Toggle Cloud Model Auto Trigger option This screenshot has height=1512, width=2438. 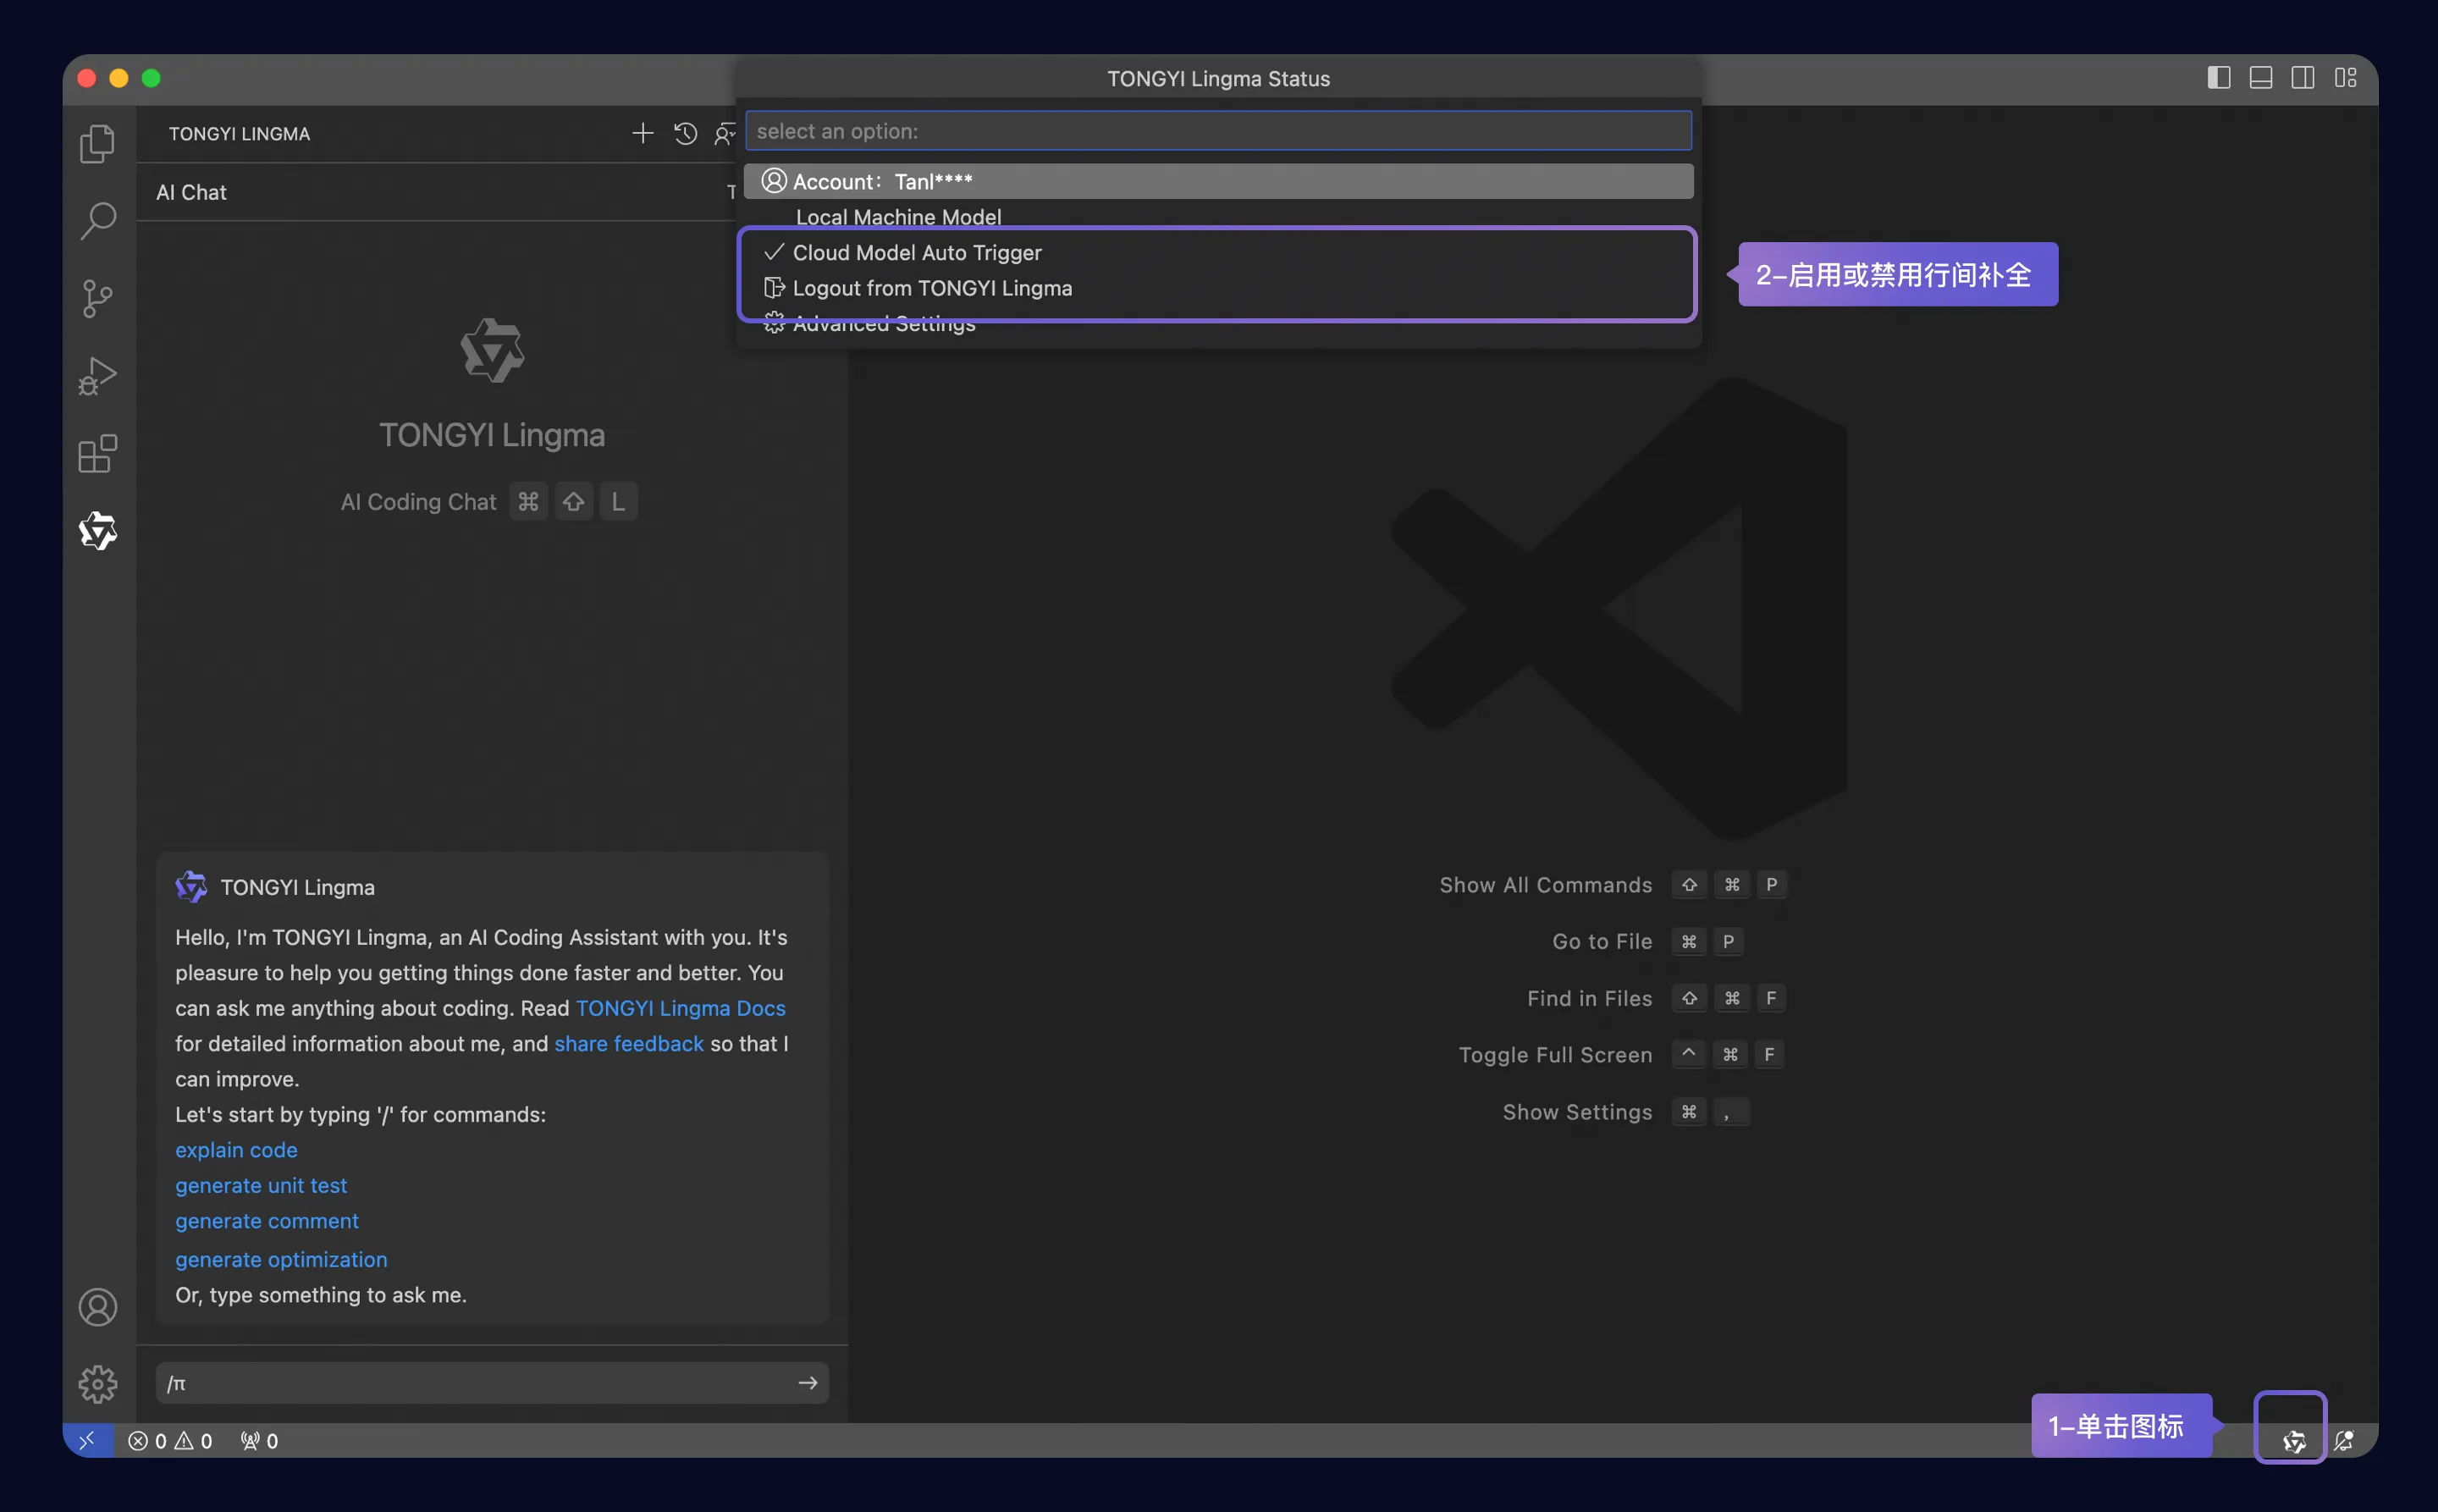(x=917, y=253)
